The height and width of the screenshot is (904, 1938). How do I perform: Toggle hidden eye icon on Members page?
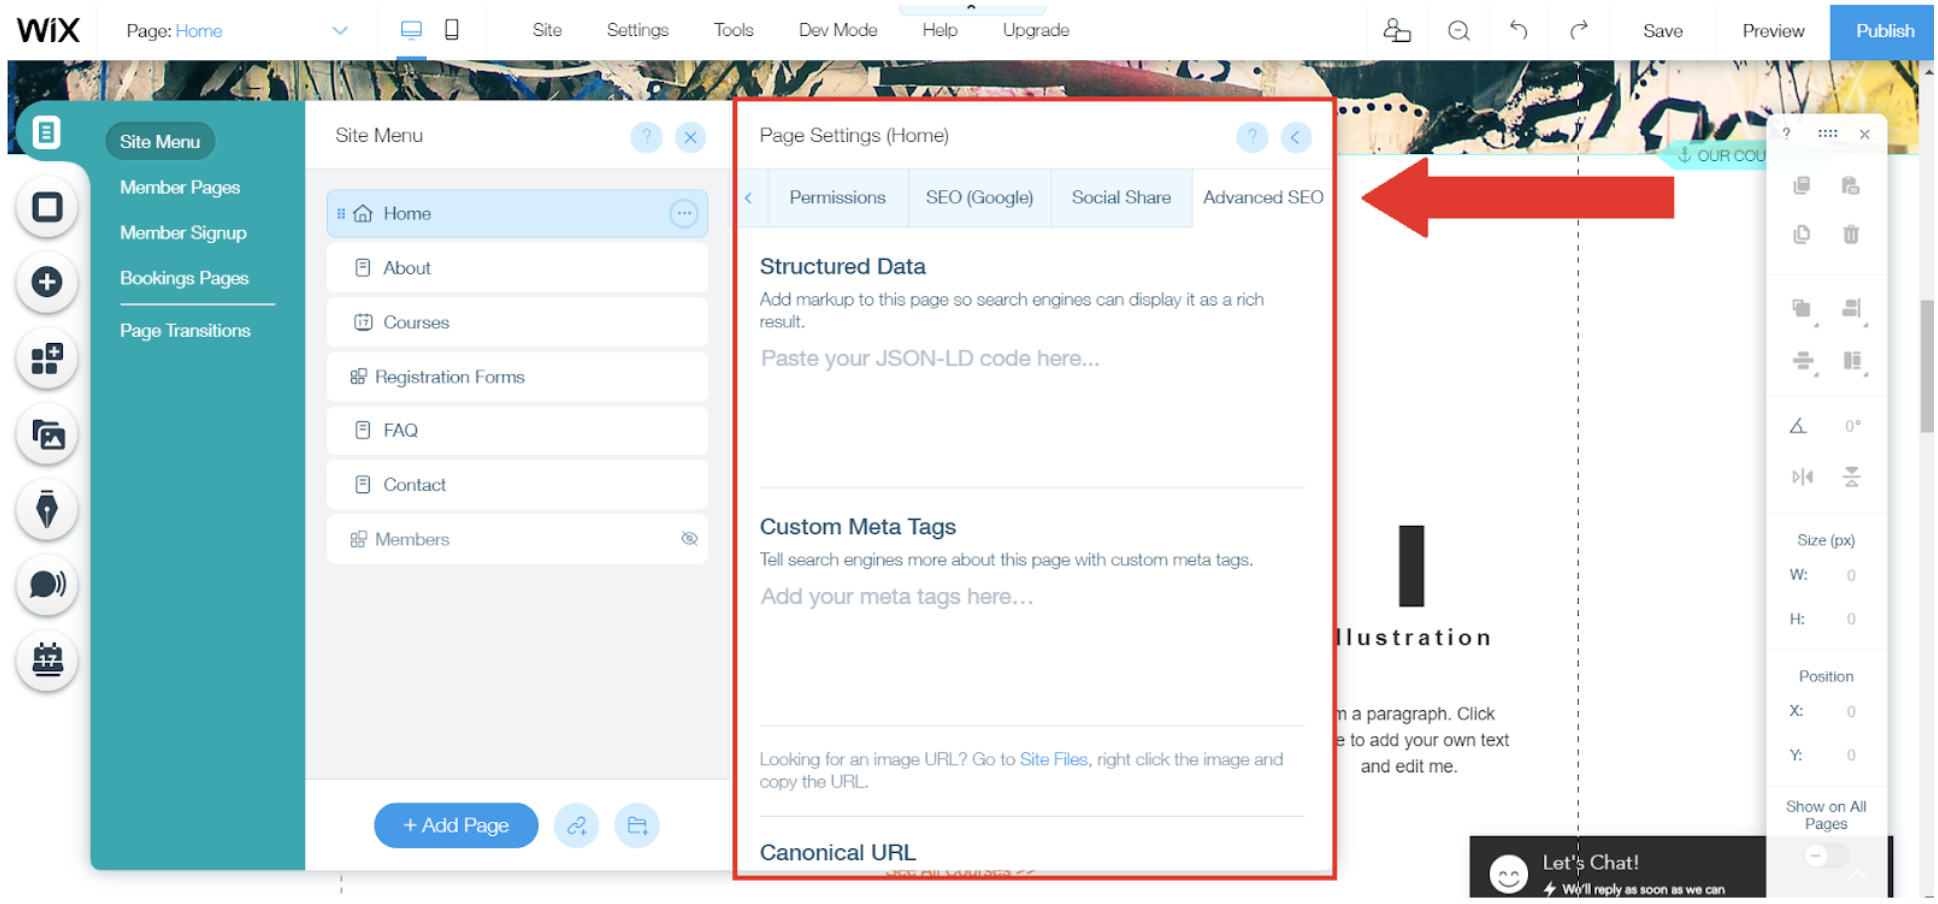[x=689, y=539]
